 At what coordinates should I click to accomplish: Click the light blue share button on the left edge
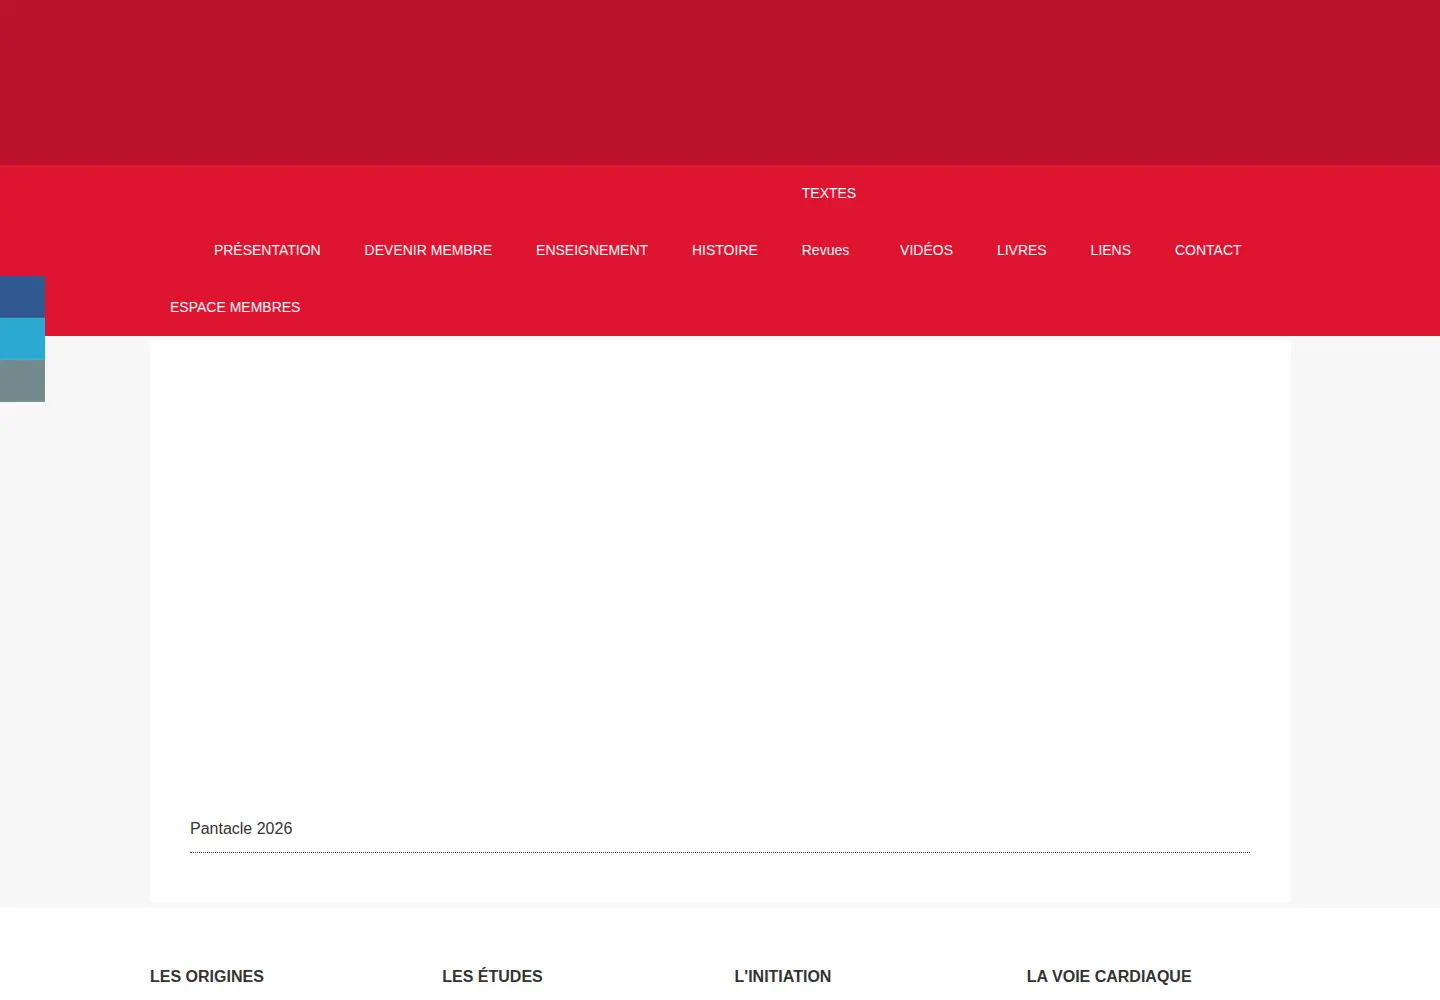(x=22, y=339)
